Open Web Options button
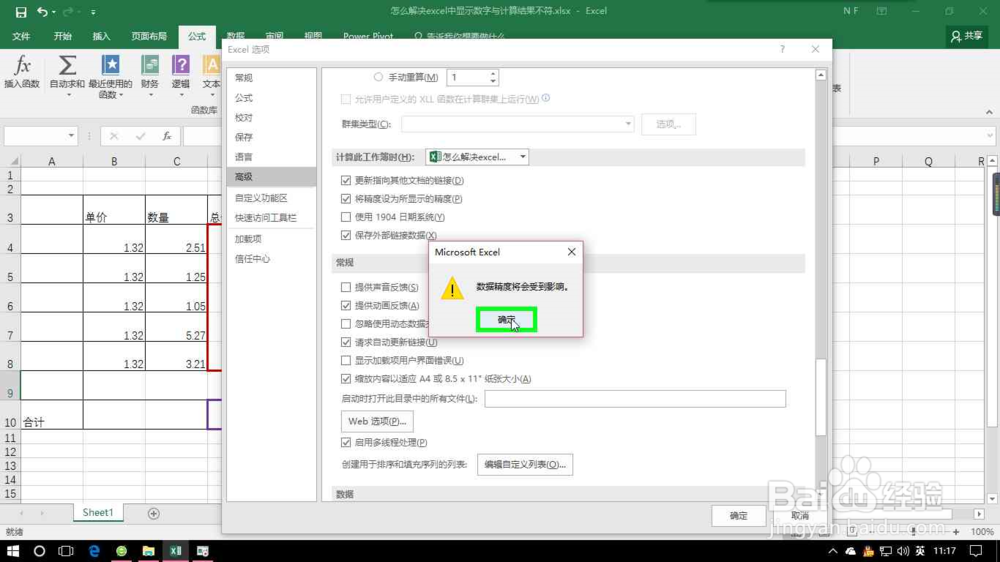The image size is (1000, 562). [x=377, y=422]
